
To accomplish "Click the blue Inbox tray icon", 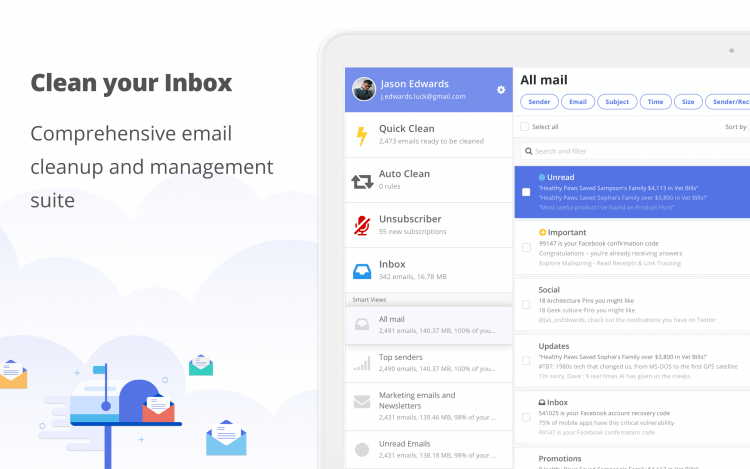I will point(362,271).
